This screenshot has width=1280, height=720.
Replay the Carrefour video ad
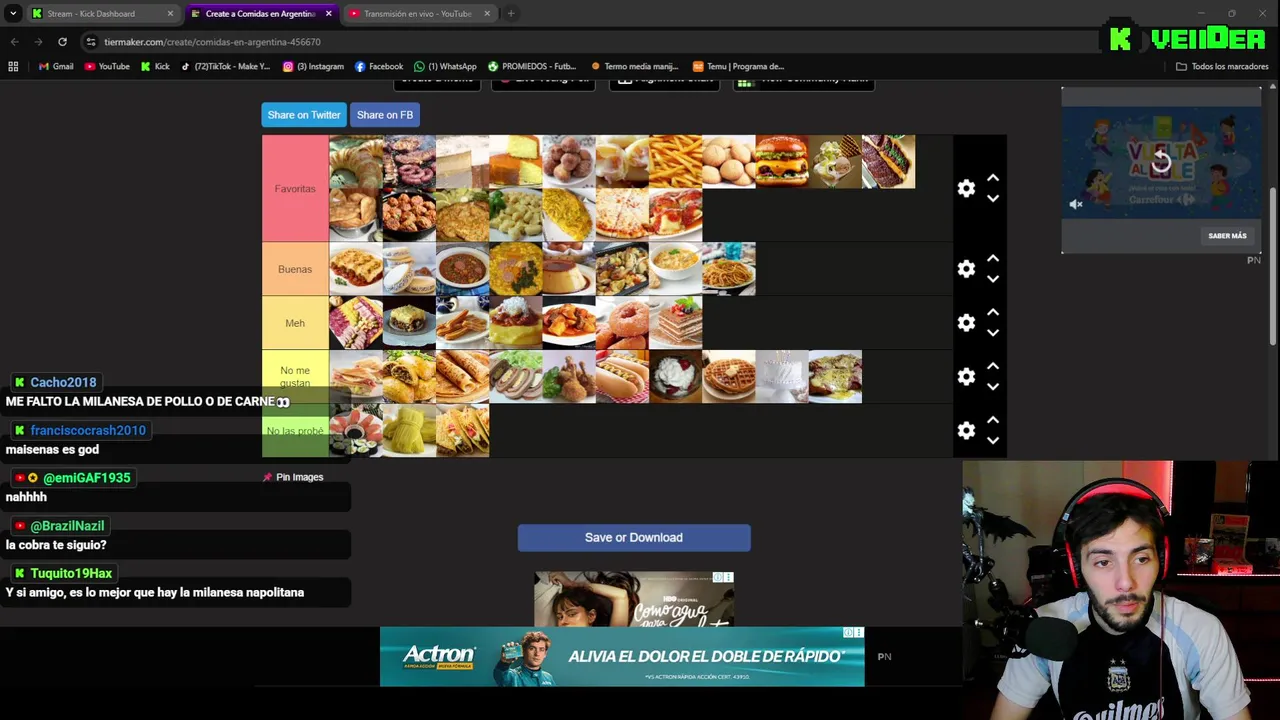[1160, 162]
